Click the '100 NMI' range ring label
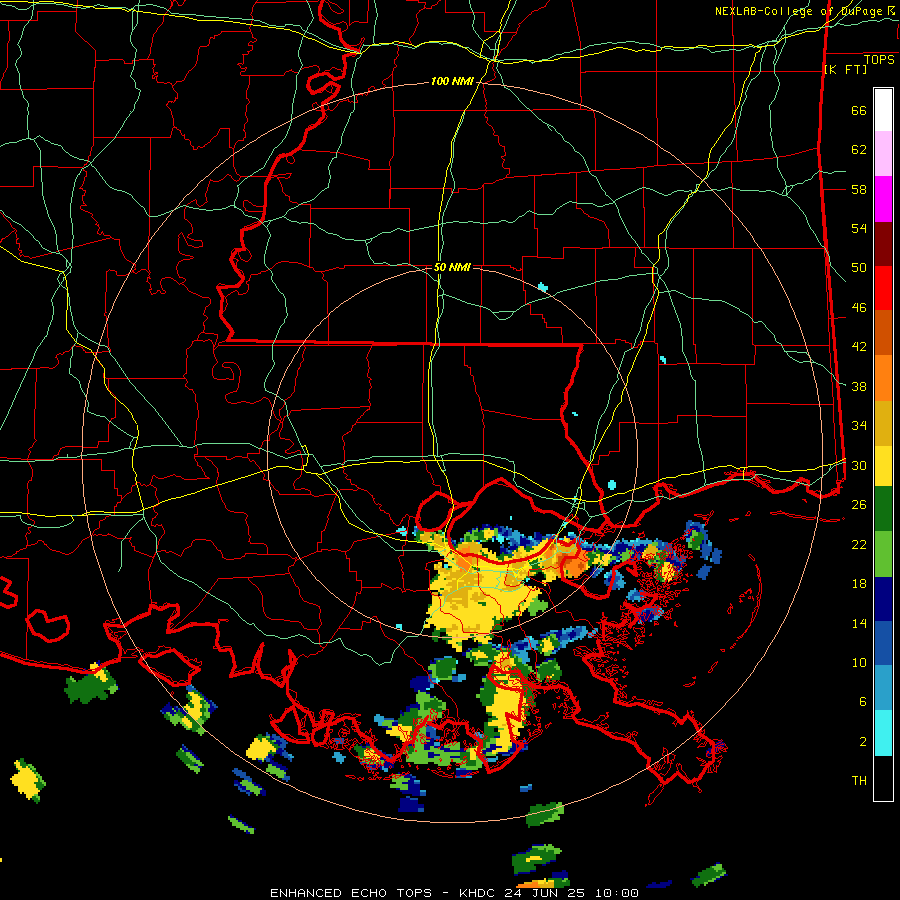Image resolution: width=900 pixels, height=900 pixels. pyautogui.click(x=452, y=82)
